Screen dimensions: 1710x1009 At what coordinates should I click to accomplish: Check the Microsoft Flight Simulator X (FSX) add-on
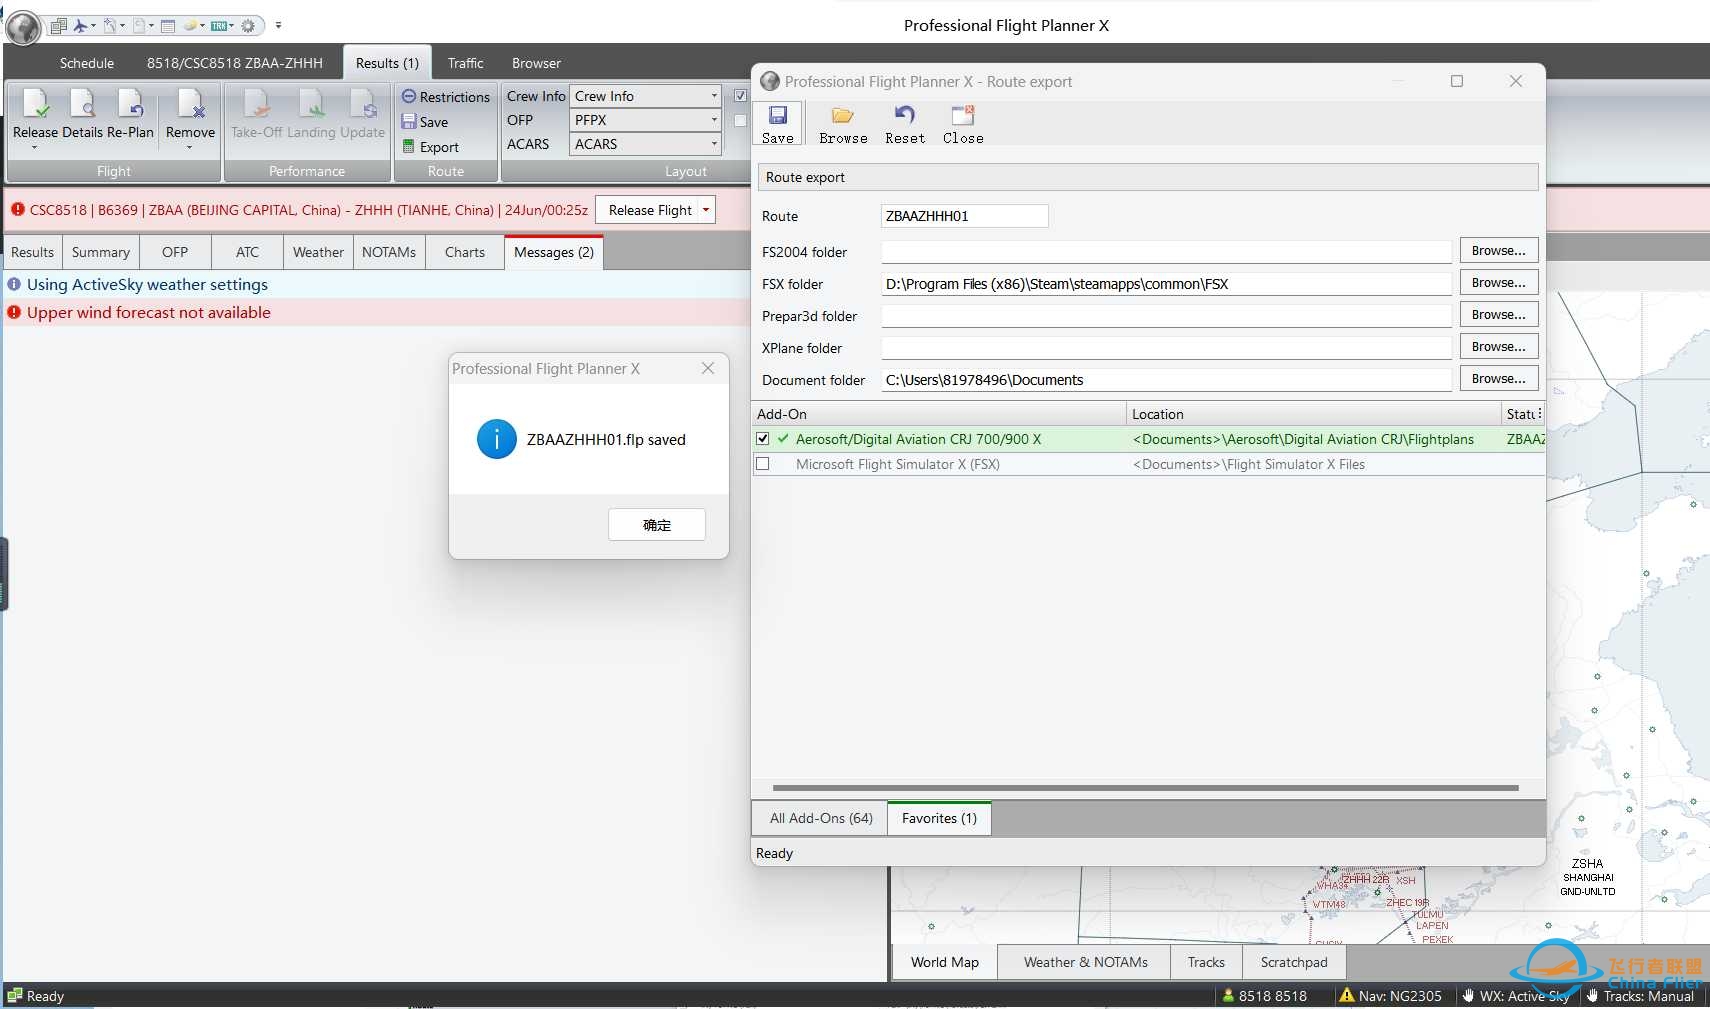point(763,464)
